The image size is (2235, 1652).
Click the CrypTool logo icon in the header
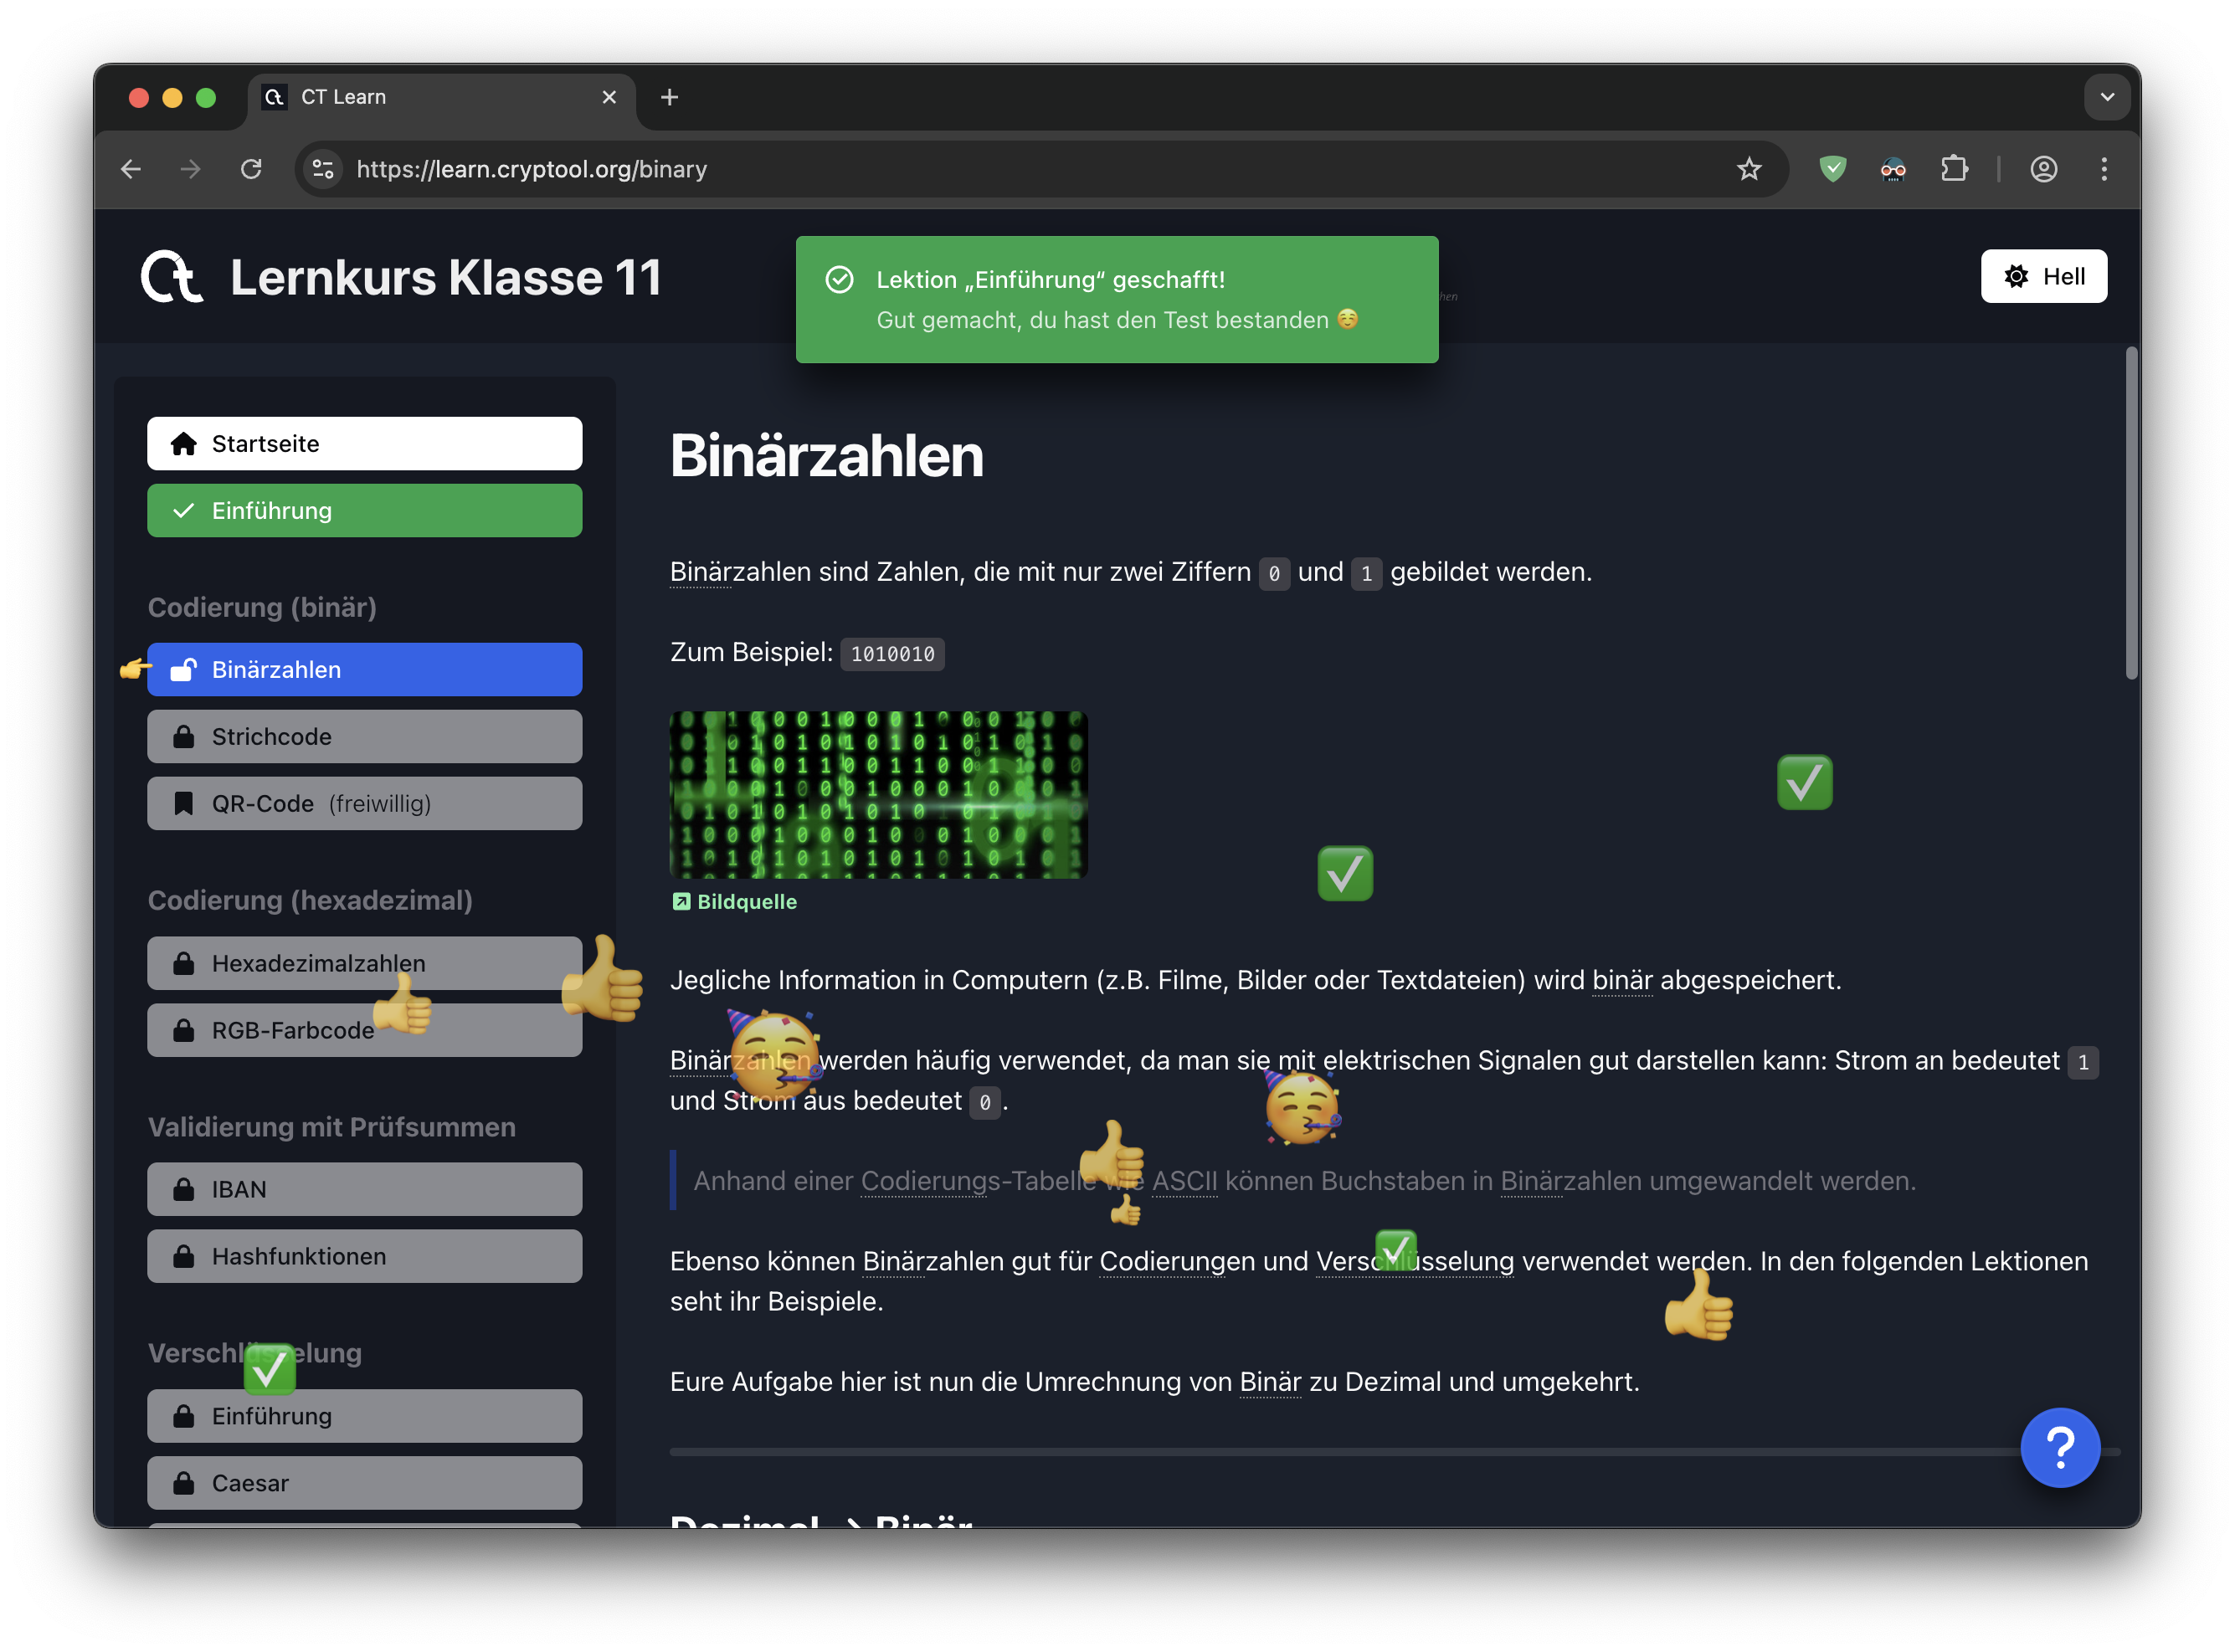point(172,277)
